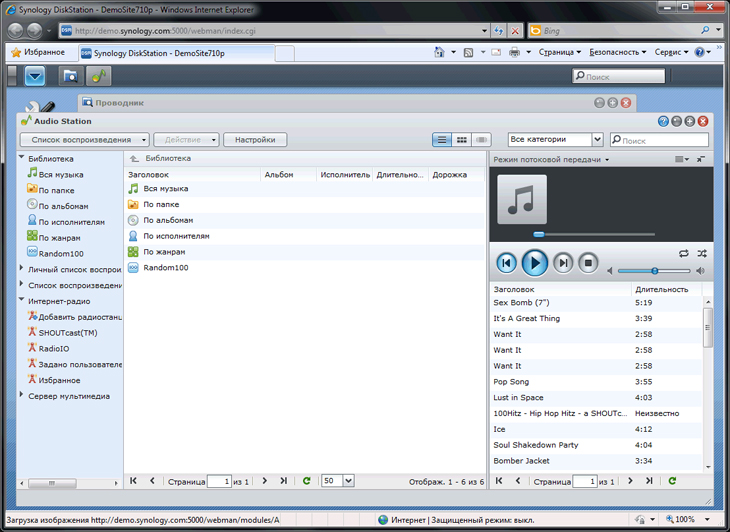
Task: Go up one level in Библиотека
Action: (x=134, y=159)
